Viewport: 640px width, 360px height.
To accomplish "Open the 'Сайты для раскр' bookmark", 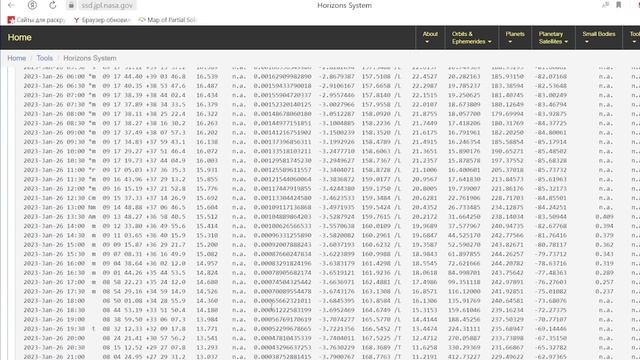I will pos(36,20).
